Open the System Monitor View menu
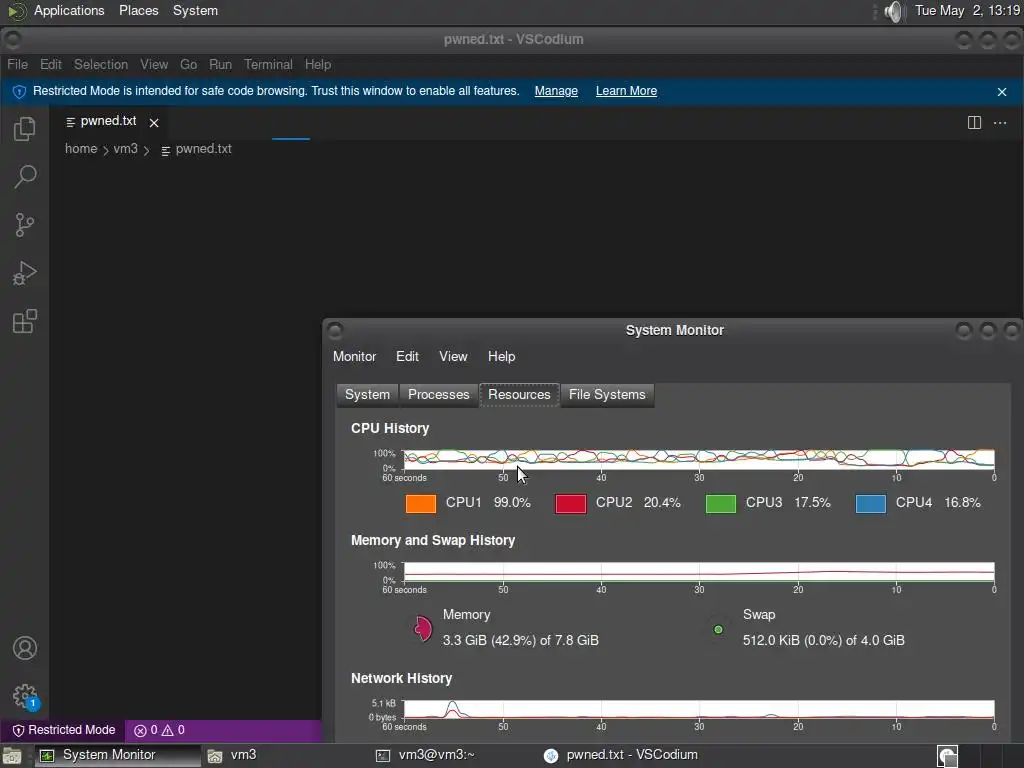This screenshot has height=768, width=1024. click(453, 357)
